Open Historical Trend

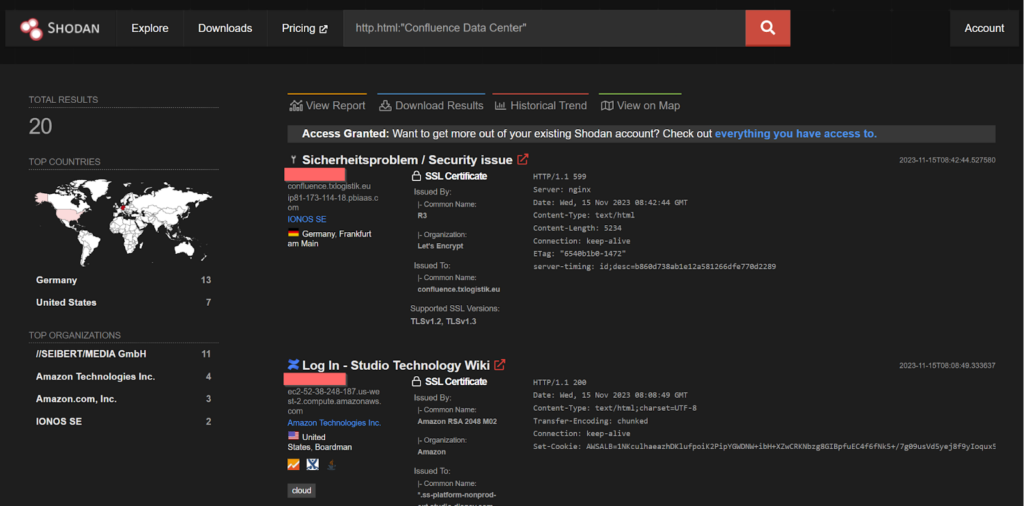541,105
